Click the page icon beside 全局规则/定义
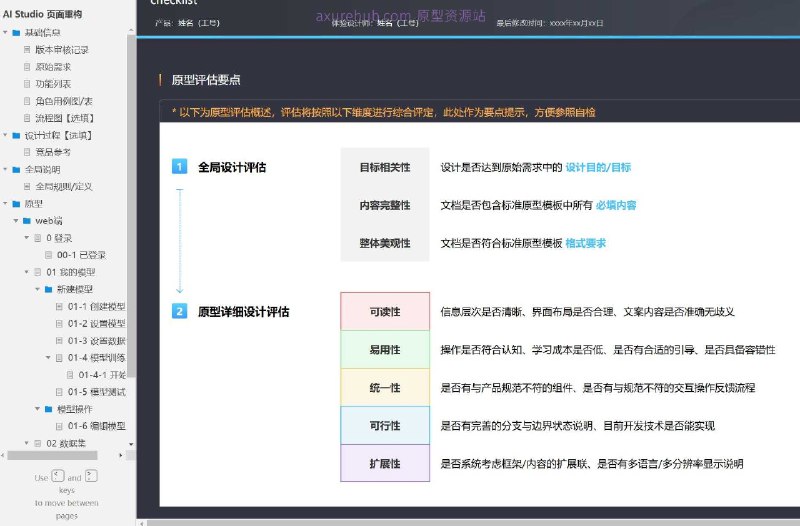The height and width of the screenshot is (526, 800). [x=27, y=186]
